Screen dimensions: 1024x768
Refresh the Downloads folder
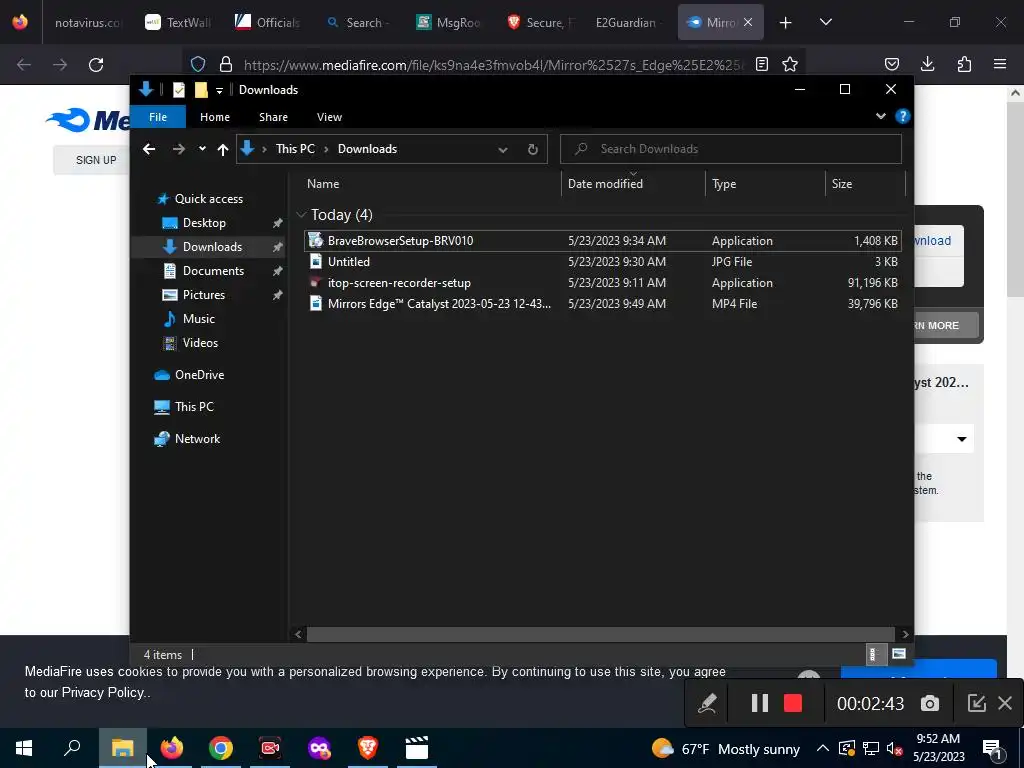533,150
